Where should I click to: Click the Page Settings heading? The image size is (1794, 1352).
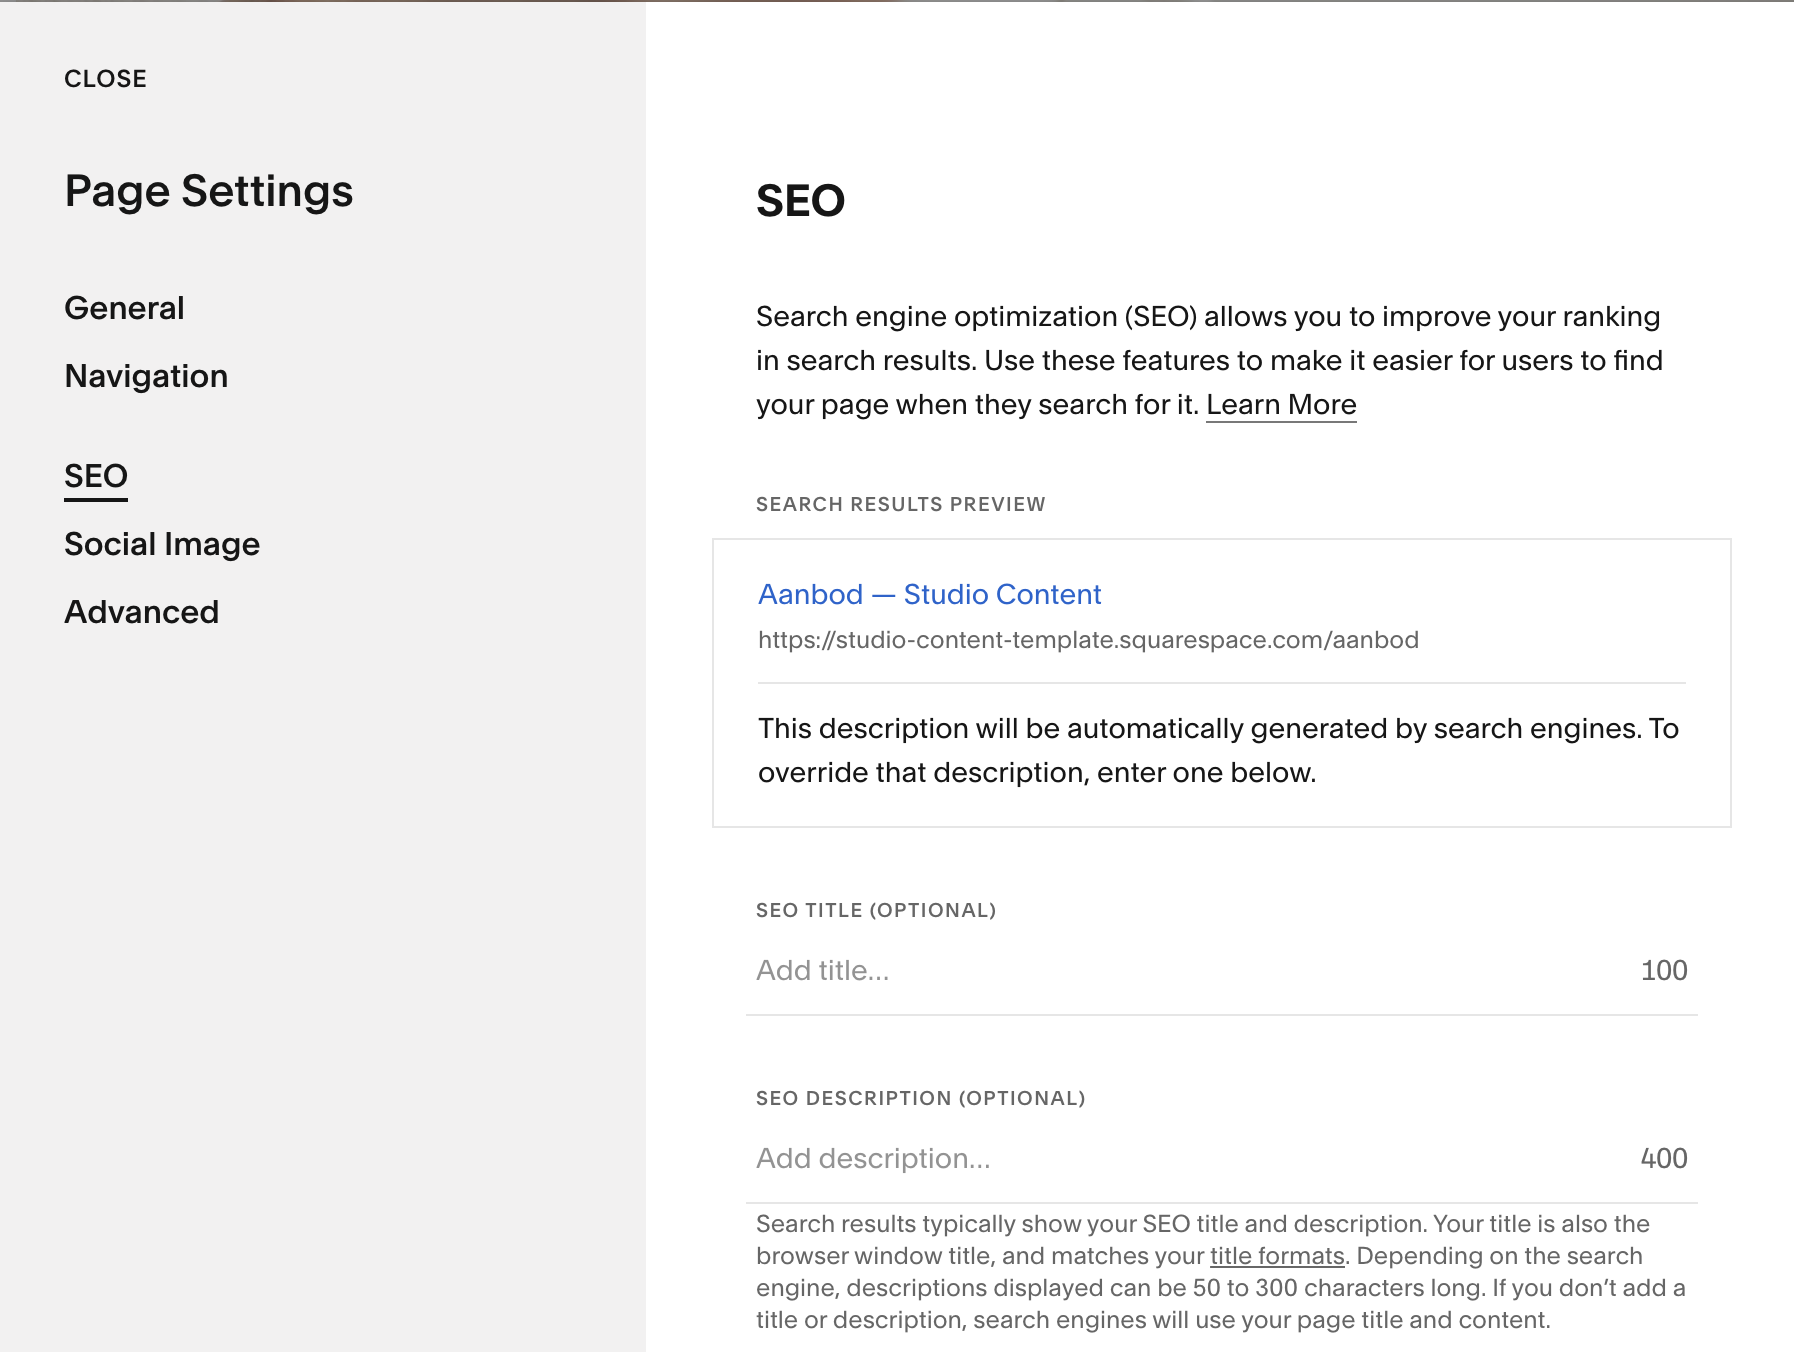(x=208, y=191)
